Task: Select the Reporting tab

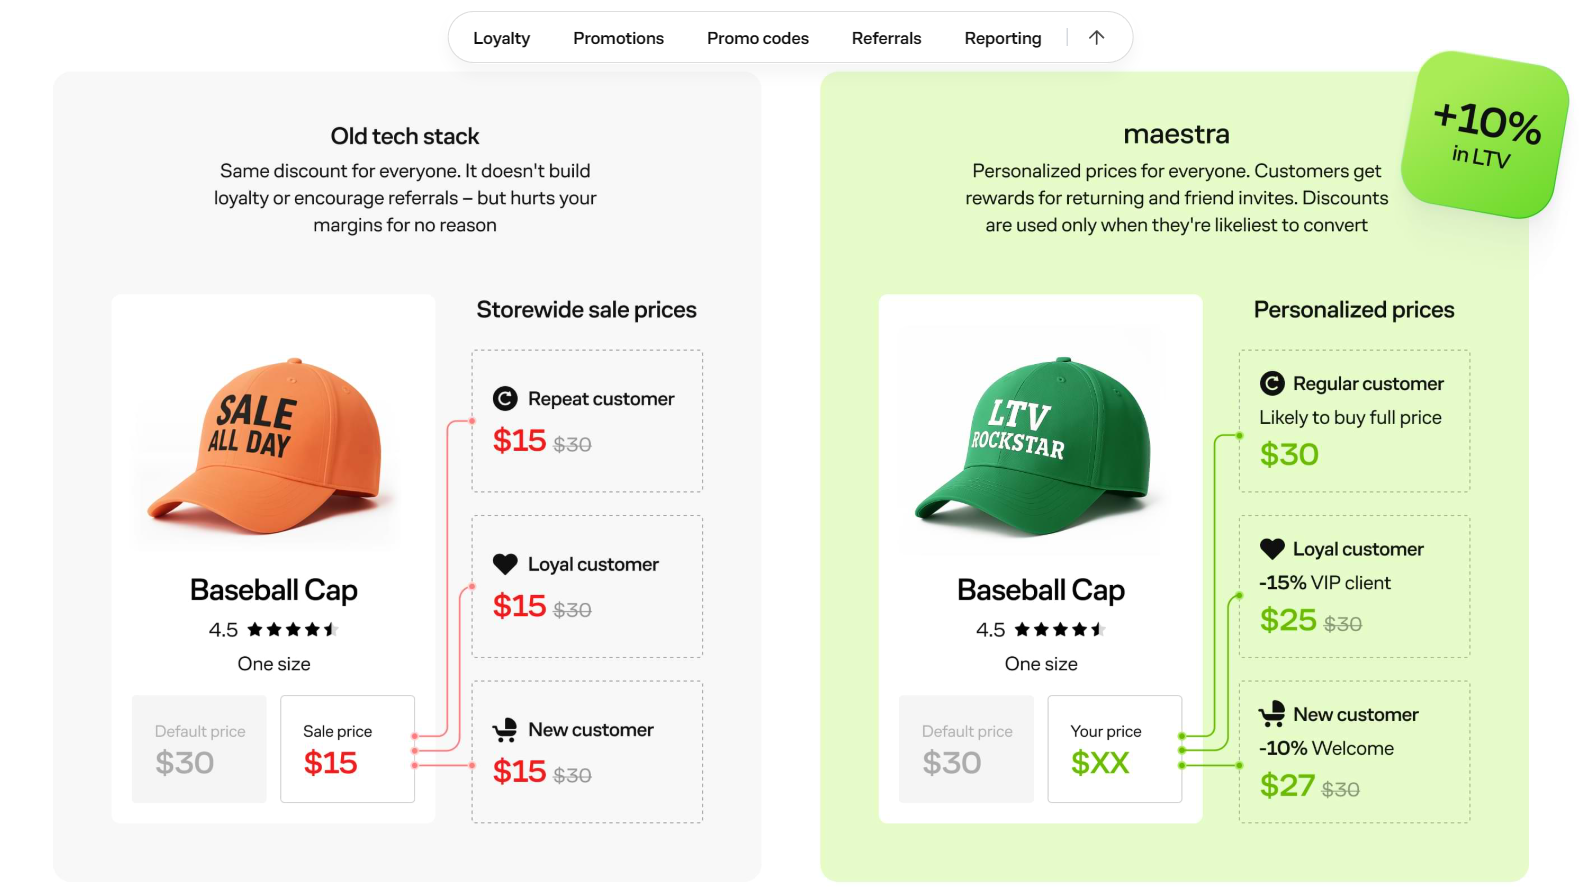Action: (x=1002, y=38)
